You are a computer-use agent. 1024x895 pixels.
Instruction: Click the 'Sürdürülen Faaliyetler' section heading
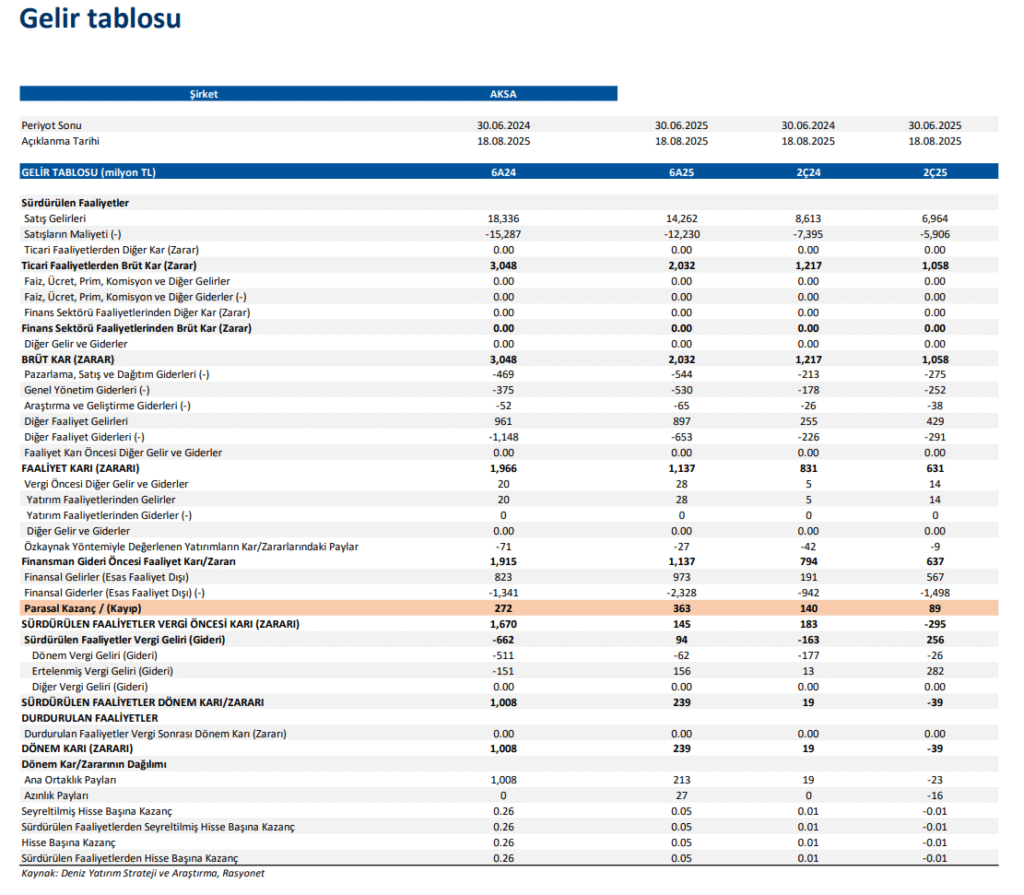point(75,203)
